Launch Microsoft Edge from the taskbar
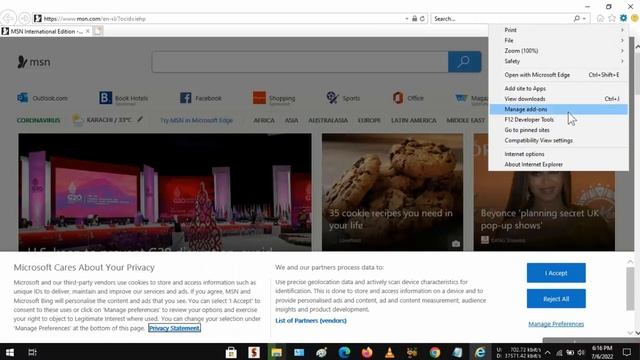The image size is (640, 360). pos(344,352)
